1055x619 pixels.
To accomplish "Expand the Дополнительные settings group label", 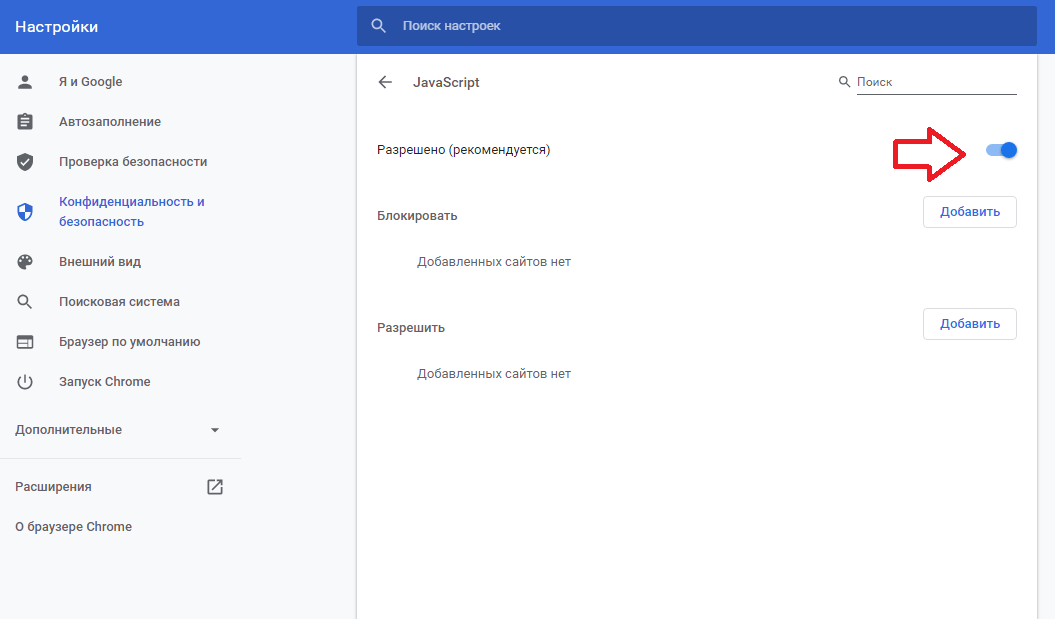I will 69,430.
